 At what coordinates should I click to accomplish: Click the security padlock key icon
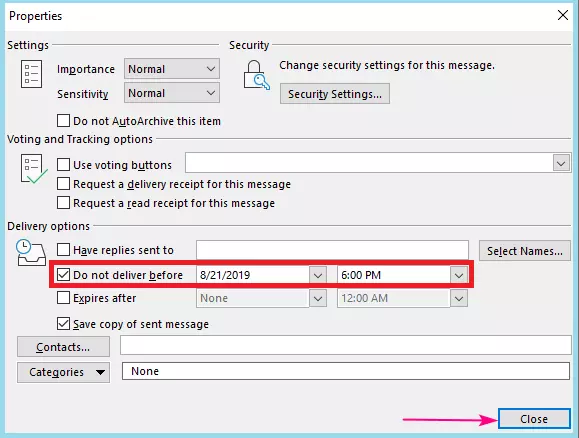pyautogui.click(x=256, y=76)
